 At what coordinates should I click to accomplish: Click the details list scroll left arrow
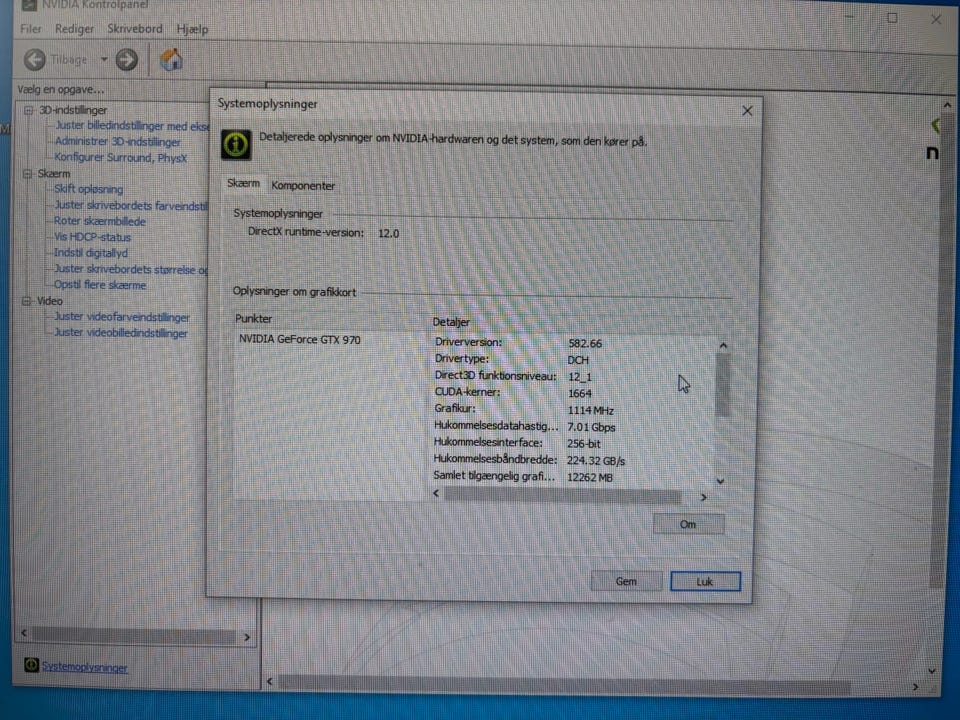coord(436,493)
